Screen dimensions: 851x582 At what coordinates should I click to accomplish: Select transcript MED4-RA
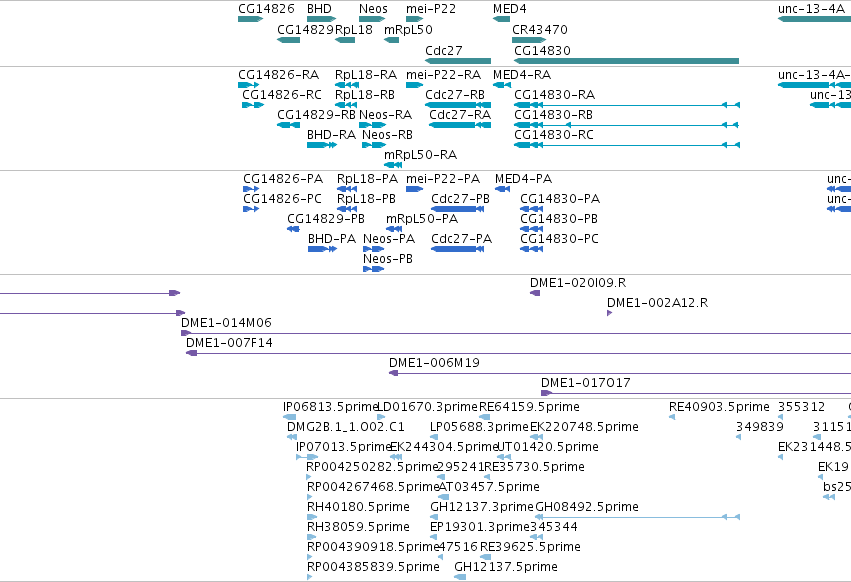point(501,85)
